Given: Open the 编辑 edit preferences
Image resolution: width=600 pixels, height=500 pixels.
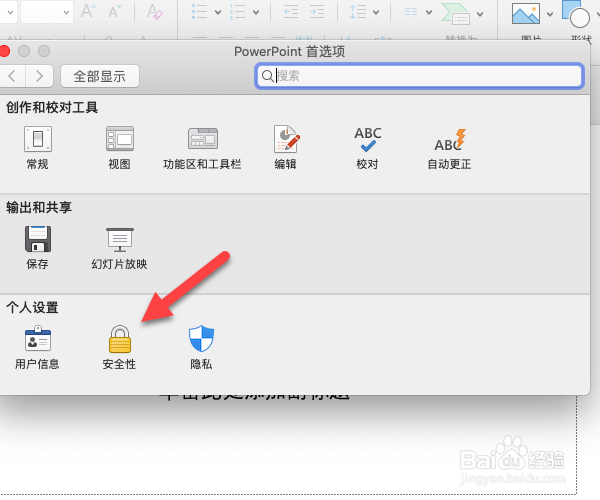Looking at the screenshot, I should (286, 148).
